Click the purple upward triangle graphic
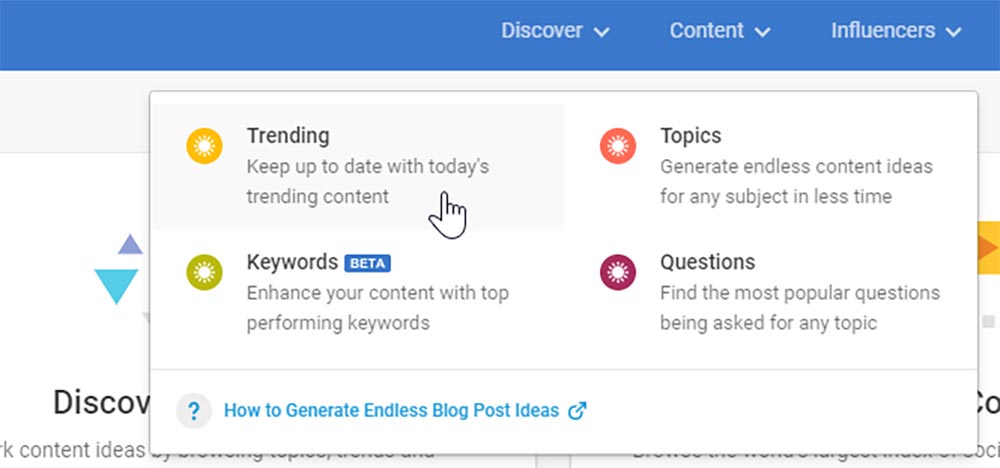The height and width of the screenshot is (468, 1000). [130, 244]
